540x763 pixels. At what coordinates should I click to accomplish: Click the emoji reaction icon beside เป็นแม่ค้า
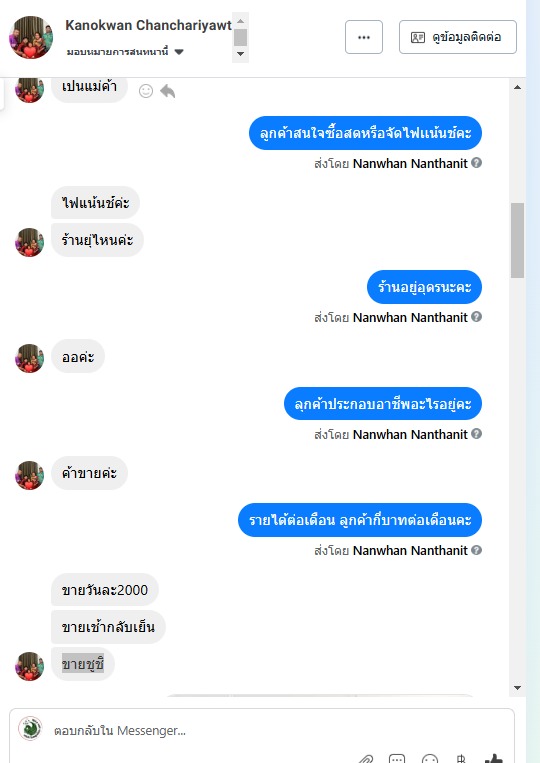click(146, 91)
